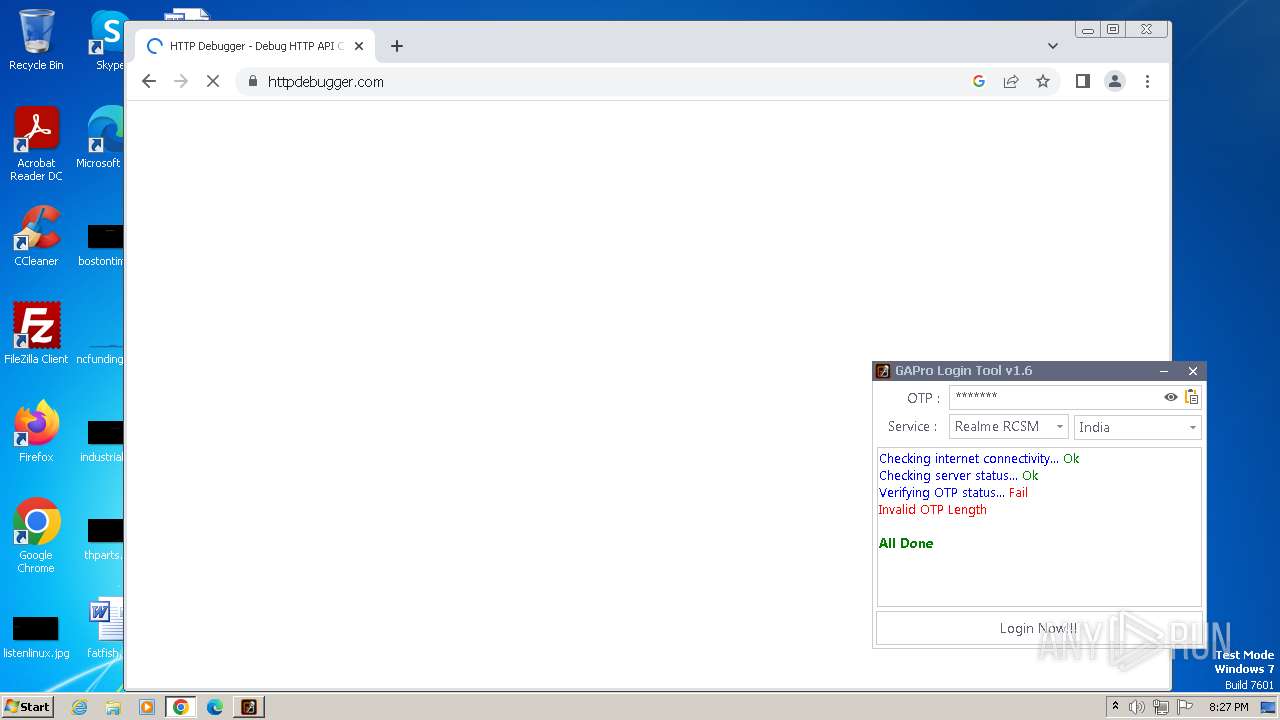
Task: Click the 'All Done' status text
Action: coord(906,544)
